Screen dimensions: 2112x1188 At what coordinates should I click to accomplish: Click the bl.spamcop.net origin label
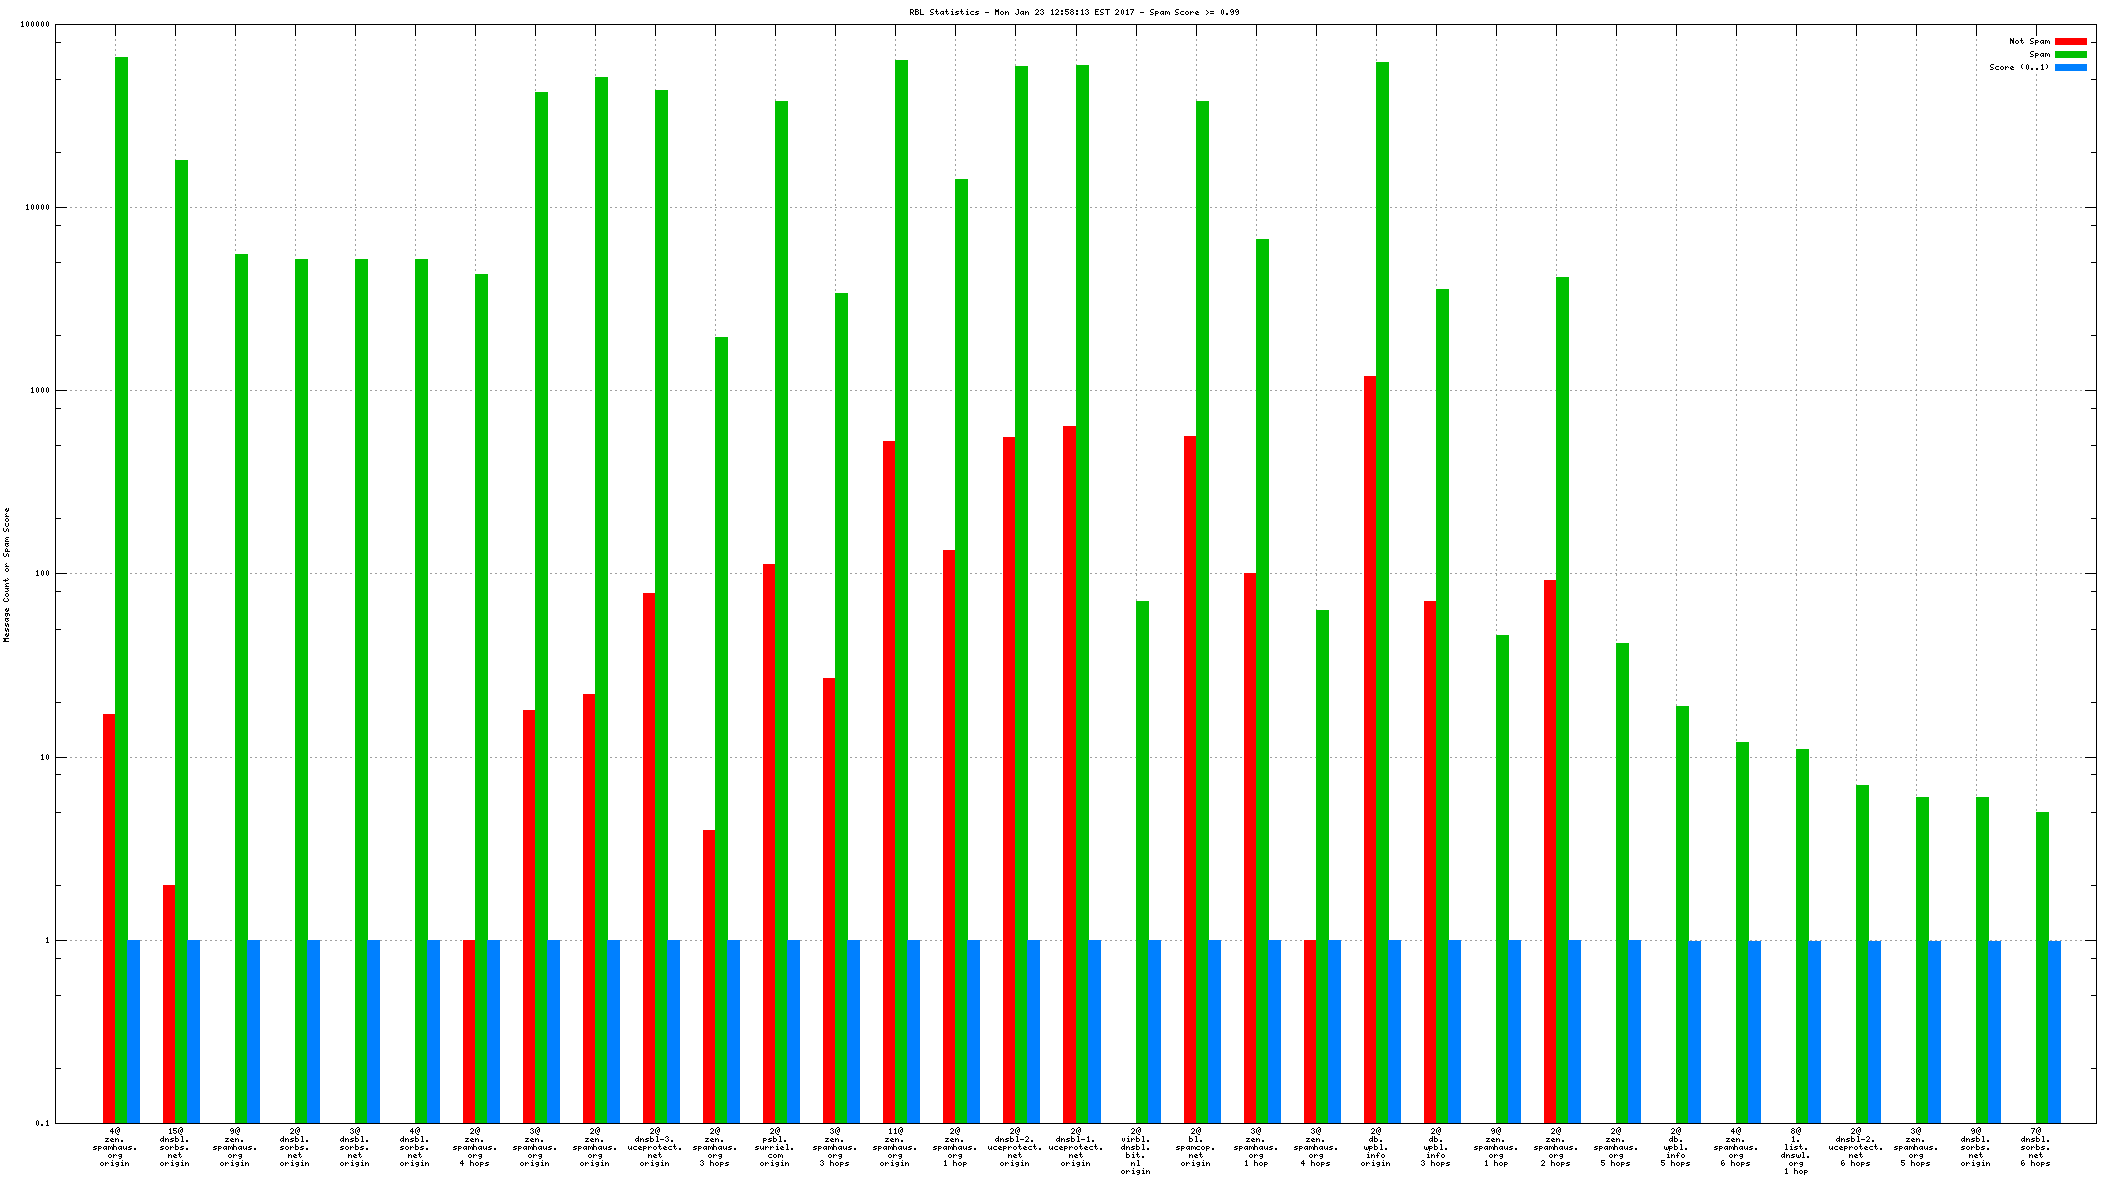pyautogui.click(x=1195, y=1147)
